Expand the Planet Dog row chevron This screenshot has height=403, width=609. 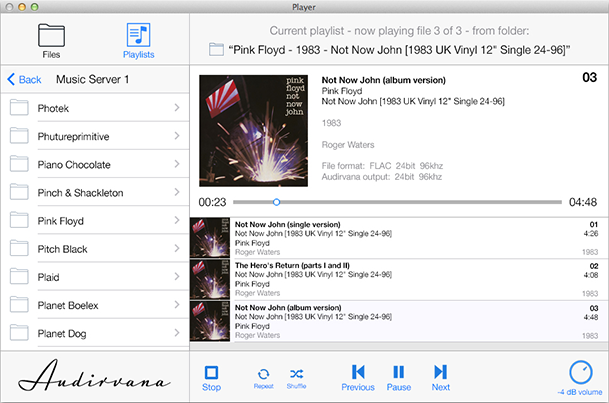177,333
